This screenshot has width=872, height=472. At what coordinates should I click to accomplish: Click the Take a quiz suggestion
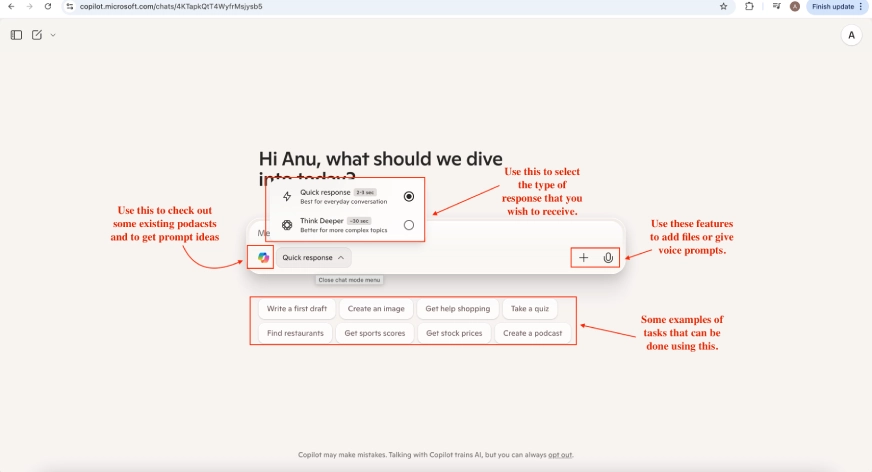(529, 309)
